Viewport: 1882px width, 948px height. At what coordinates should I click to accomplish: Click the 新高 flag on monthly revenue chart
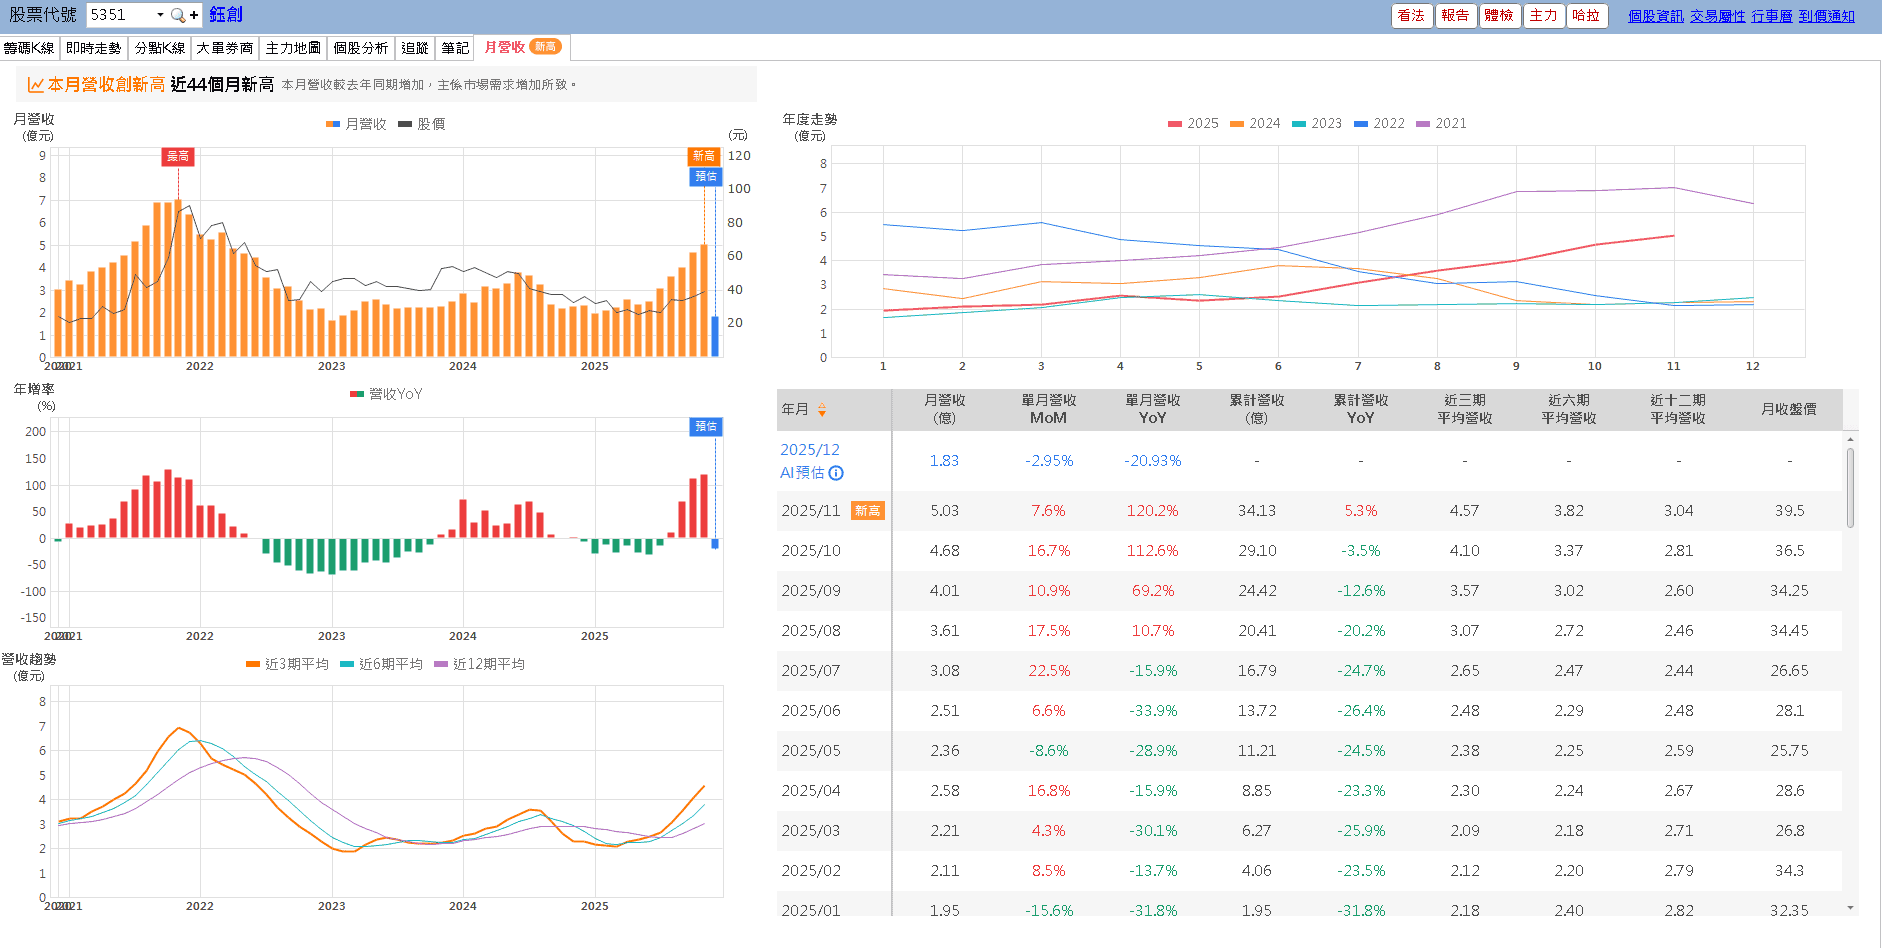tap(704, 156)
